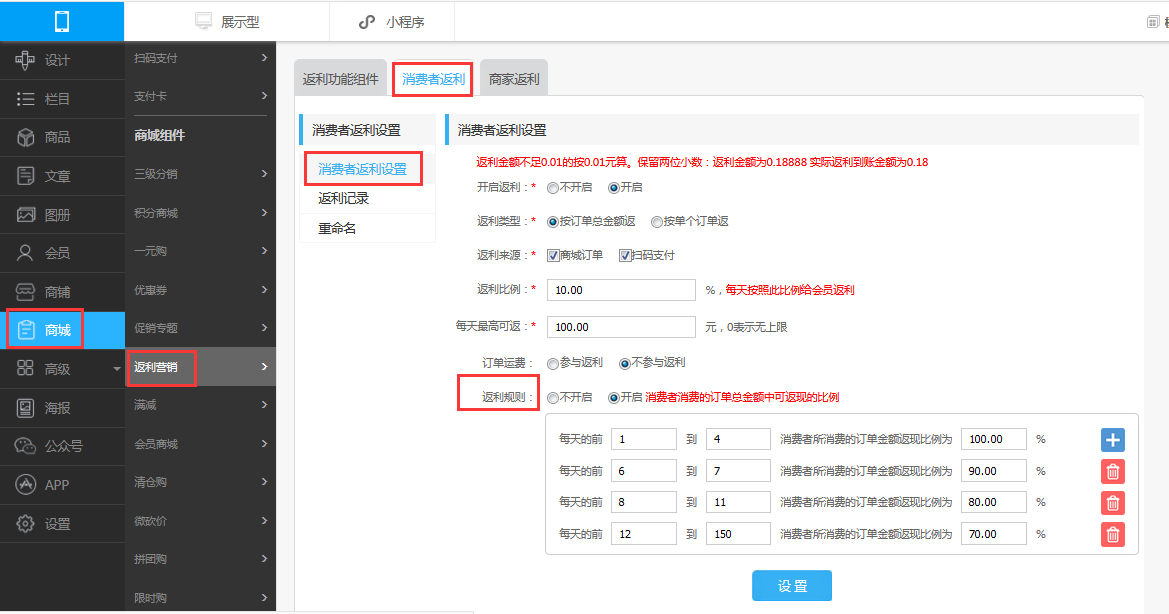Add a rule row with blue plus icon
Screen dimensions: 1169x614
1112,440
